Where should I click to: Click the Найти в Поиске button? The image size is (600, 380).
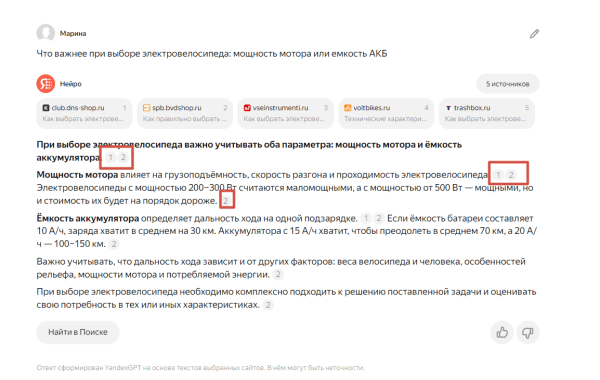[x=78, y=332]
